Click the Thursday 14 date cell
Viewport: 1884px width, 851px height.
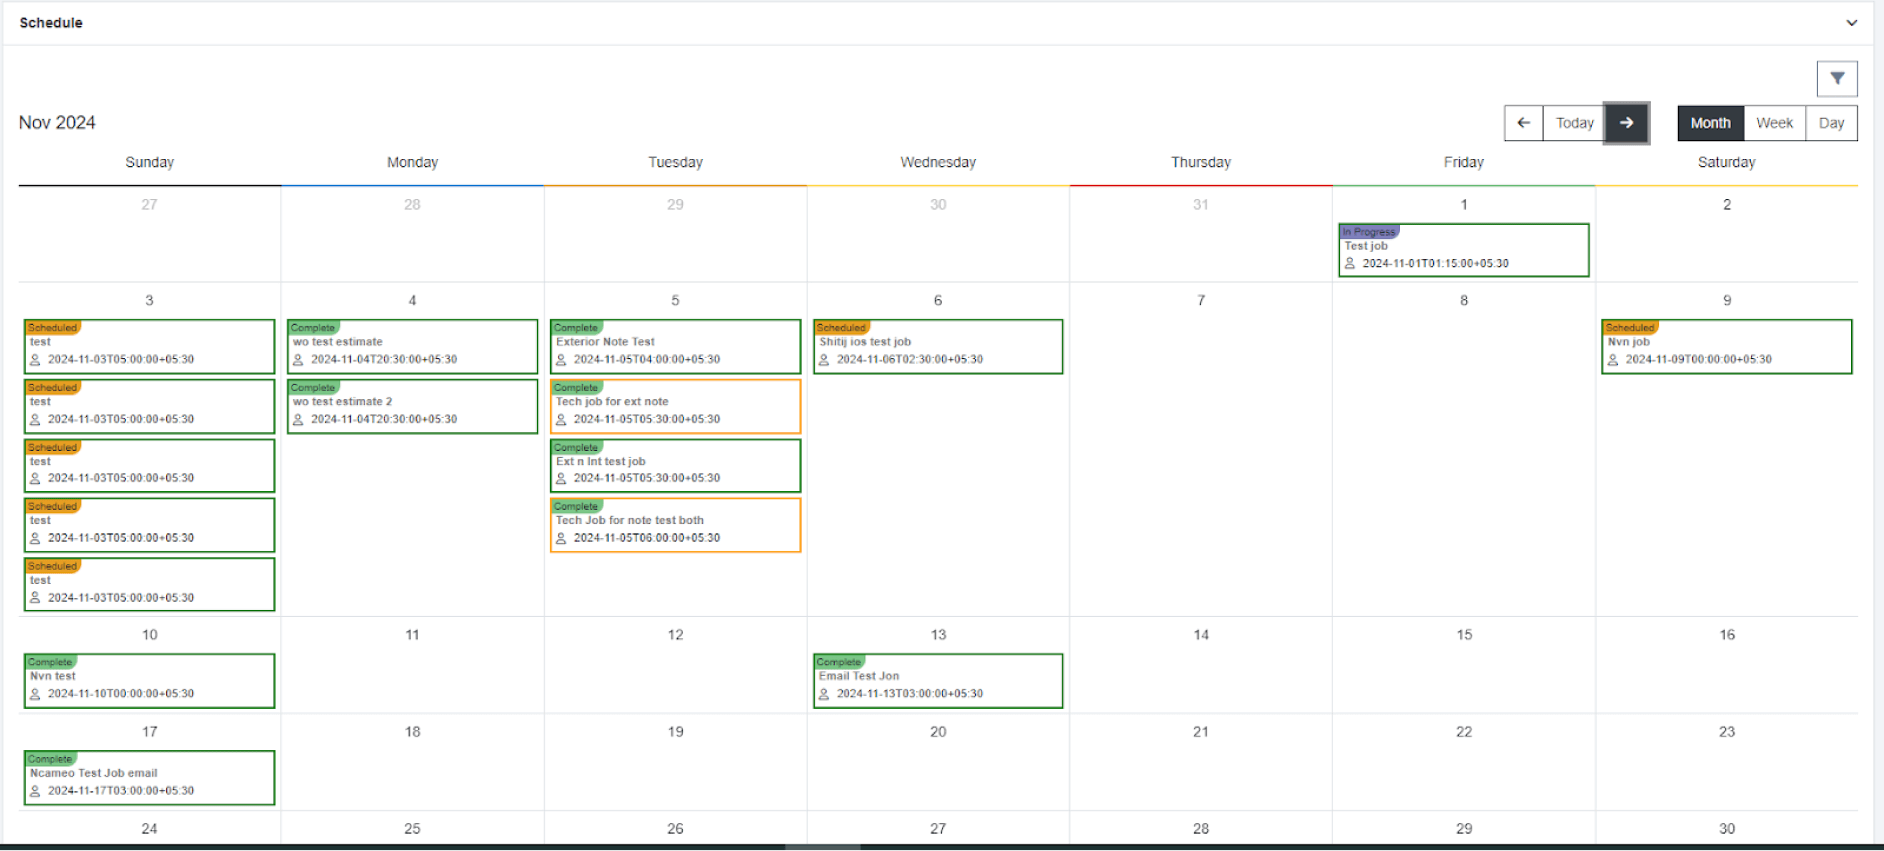[x=1200, y=664]
